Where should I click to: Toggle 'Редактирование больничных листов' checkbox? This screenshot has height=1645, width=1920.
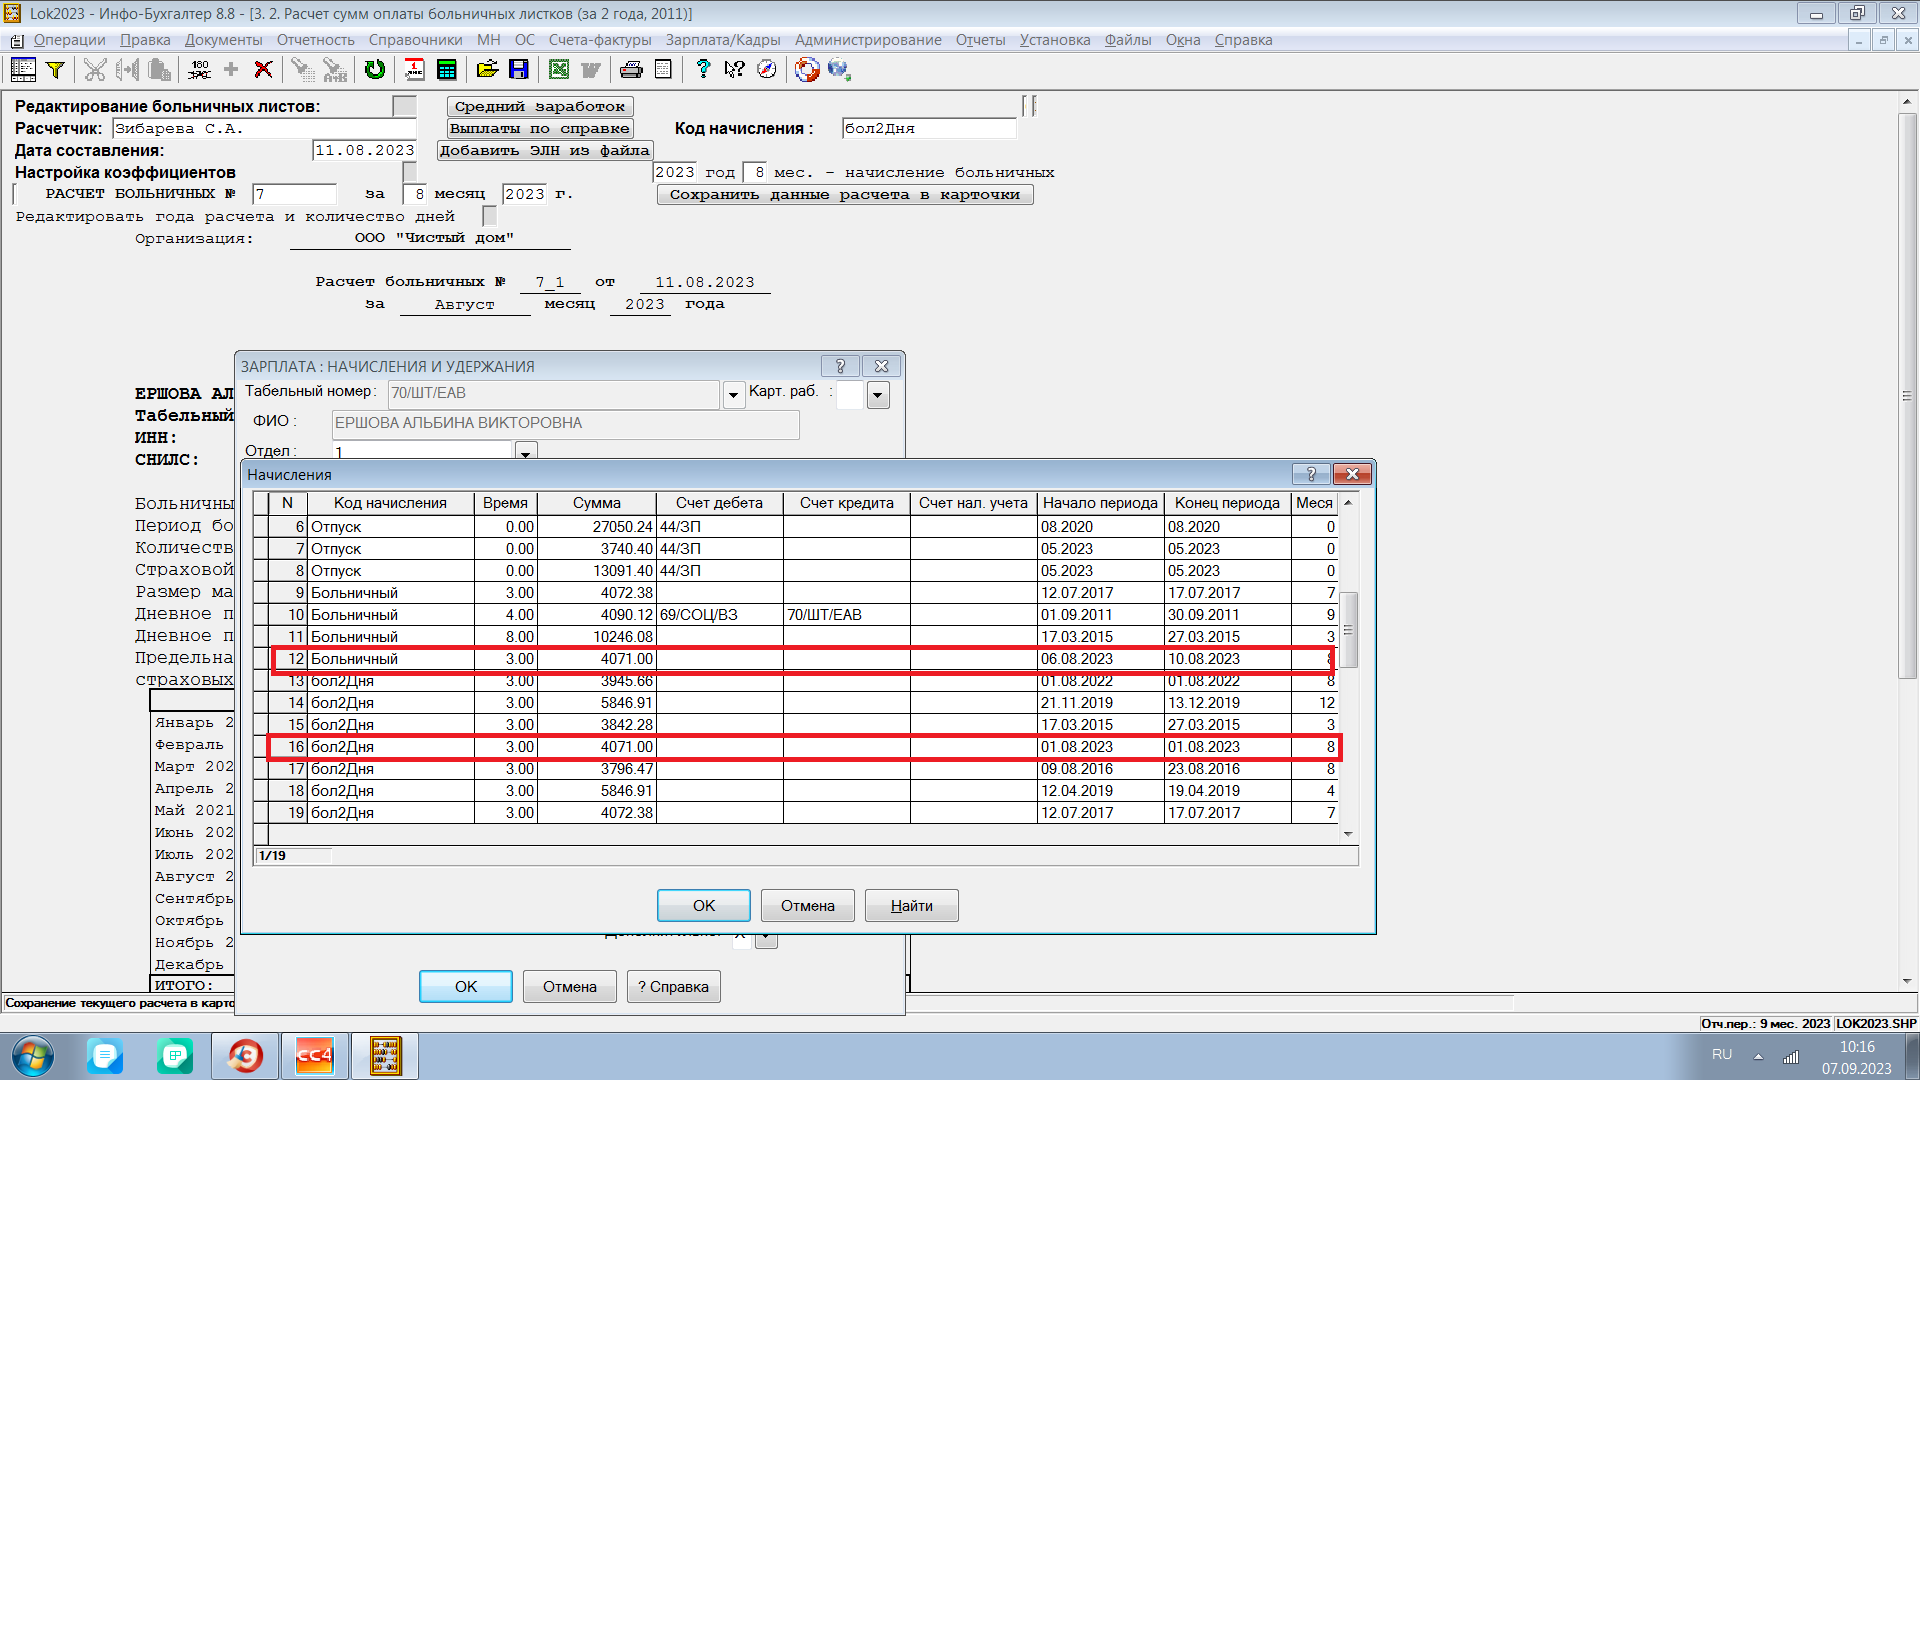pyautogui.click(x=404, y=106)
